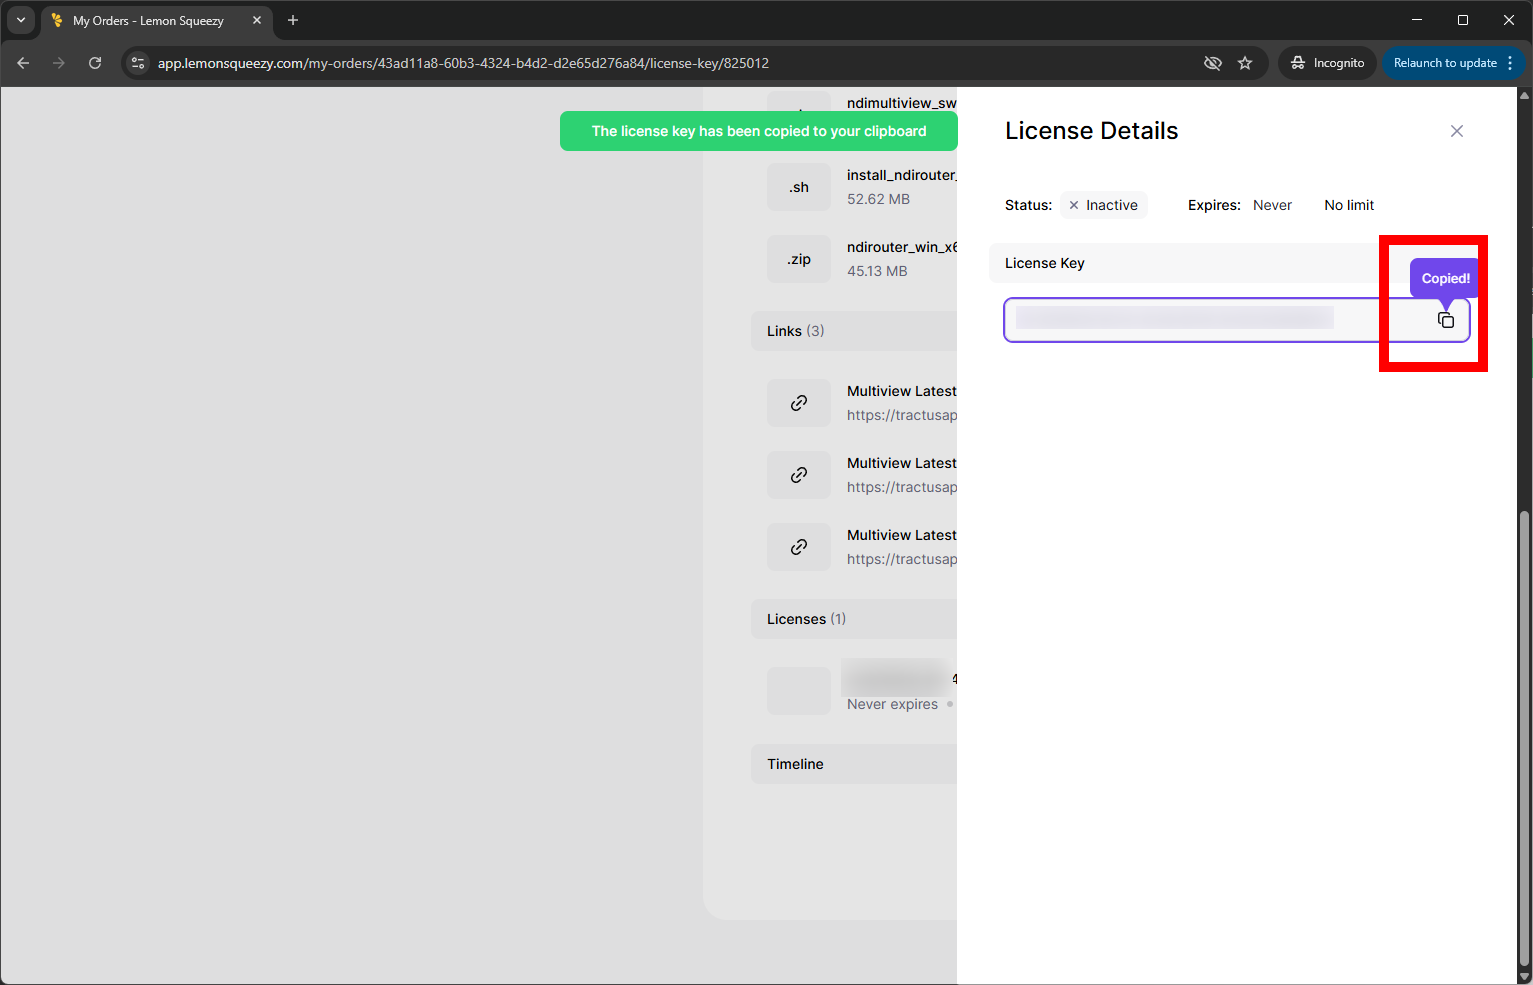View site information icon in address bar
This screenshot has height=985, width=1533.
point(138,63)
